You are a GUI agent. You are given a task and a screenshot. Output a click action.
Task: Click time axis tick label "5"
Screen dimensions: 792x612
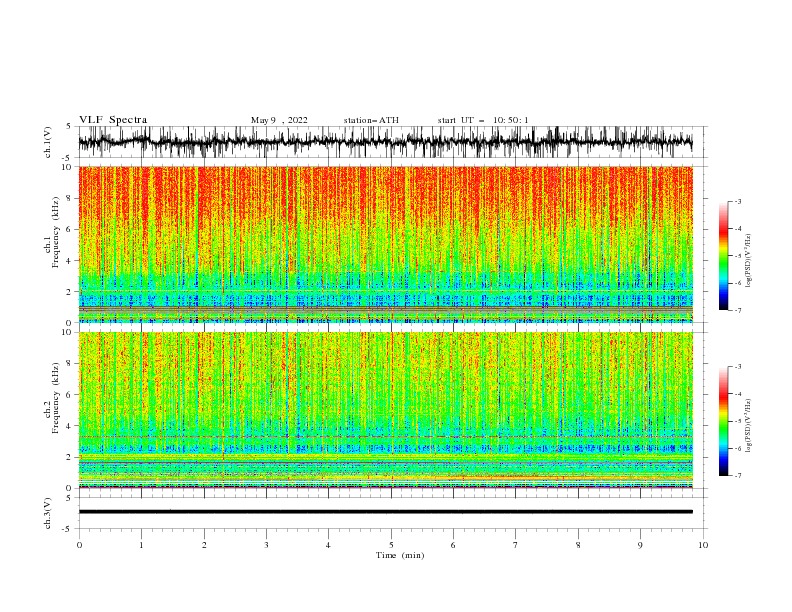(x=391, y=545)
